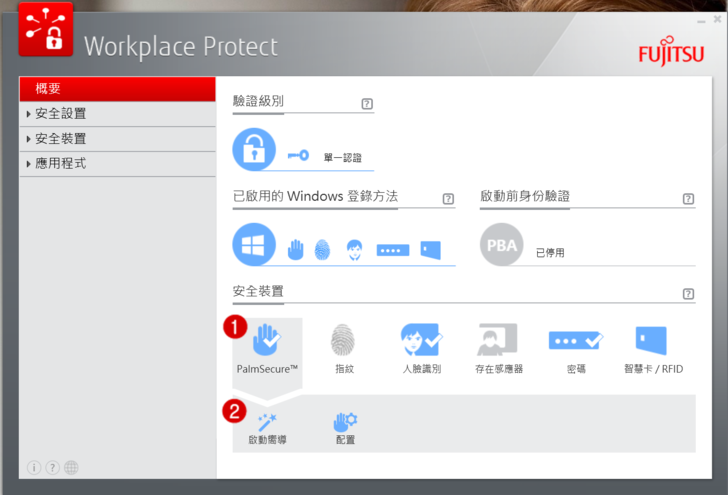The width and height of the screenshot is (728, 495).
Task: Launch the 啟動嚮導 start wizard
Action: pos(267,429)
